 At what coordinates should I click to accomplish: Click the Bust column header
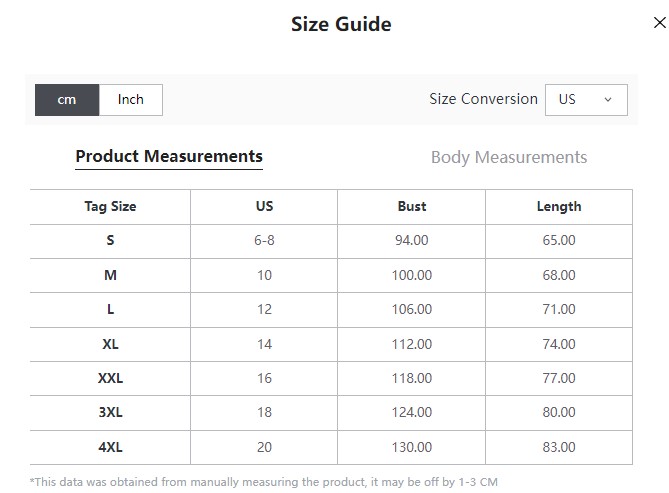412,206
